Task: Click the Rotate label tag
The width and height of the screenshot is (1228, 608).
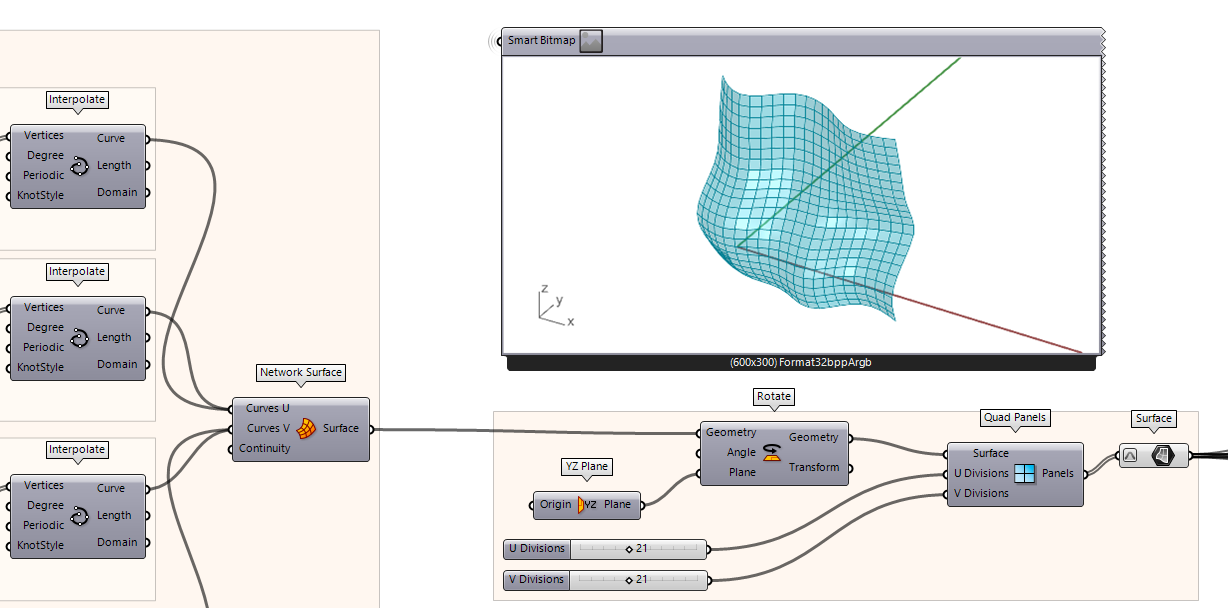Action: 773,397
